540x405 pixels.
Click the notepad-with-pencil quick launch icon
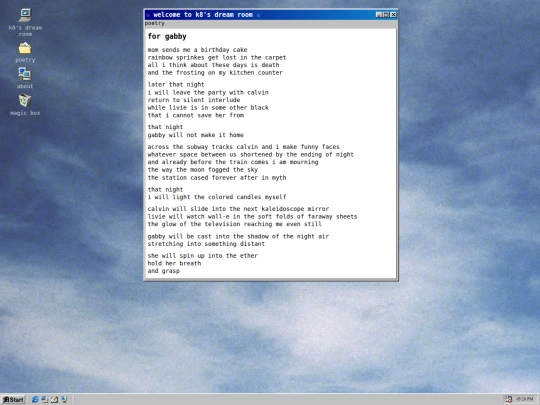coord(54,399)
